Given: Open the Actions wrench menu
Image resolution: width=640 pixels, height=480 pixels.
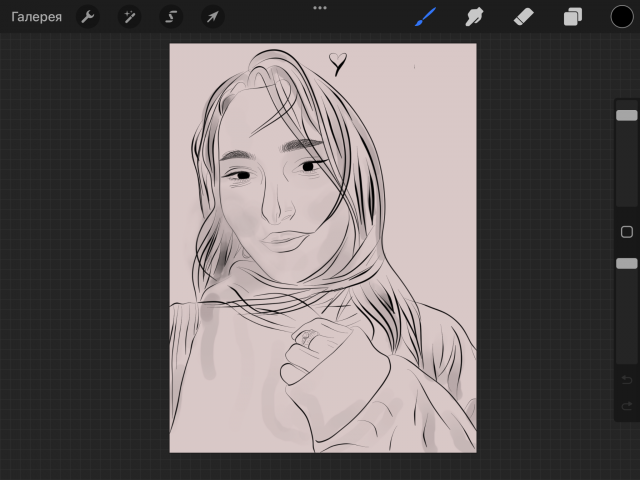Looking at the screenshot, I should pyautogui.click(x=88, y=17).
